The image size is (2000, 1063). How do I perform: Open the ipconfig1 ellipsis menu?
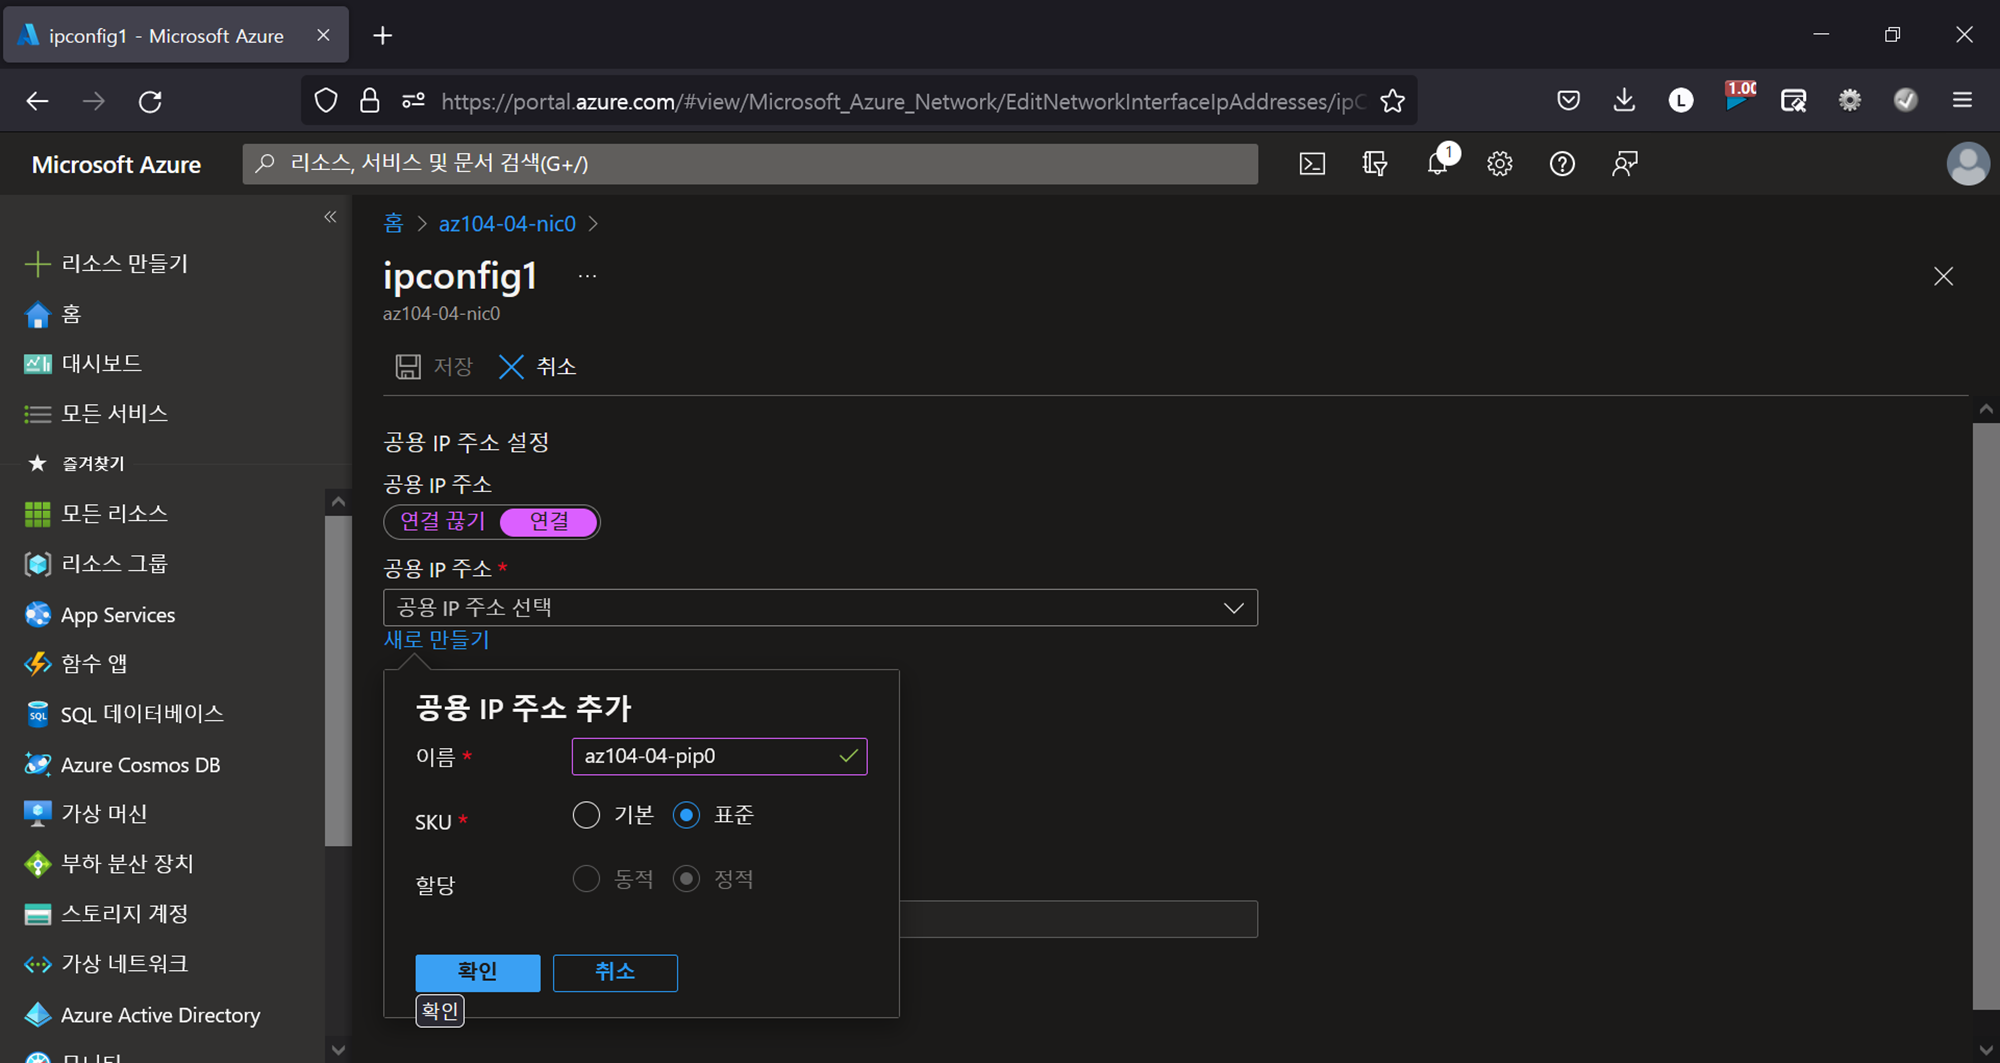point(587,276)
